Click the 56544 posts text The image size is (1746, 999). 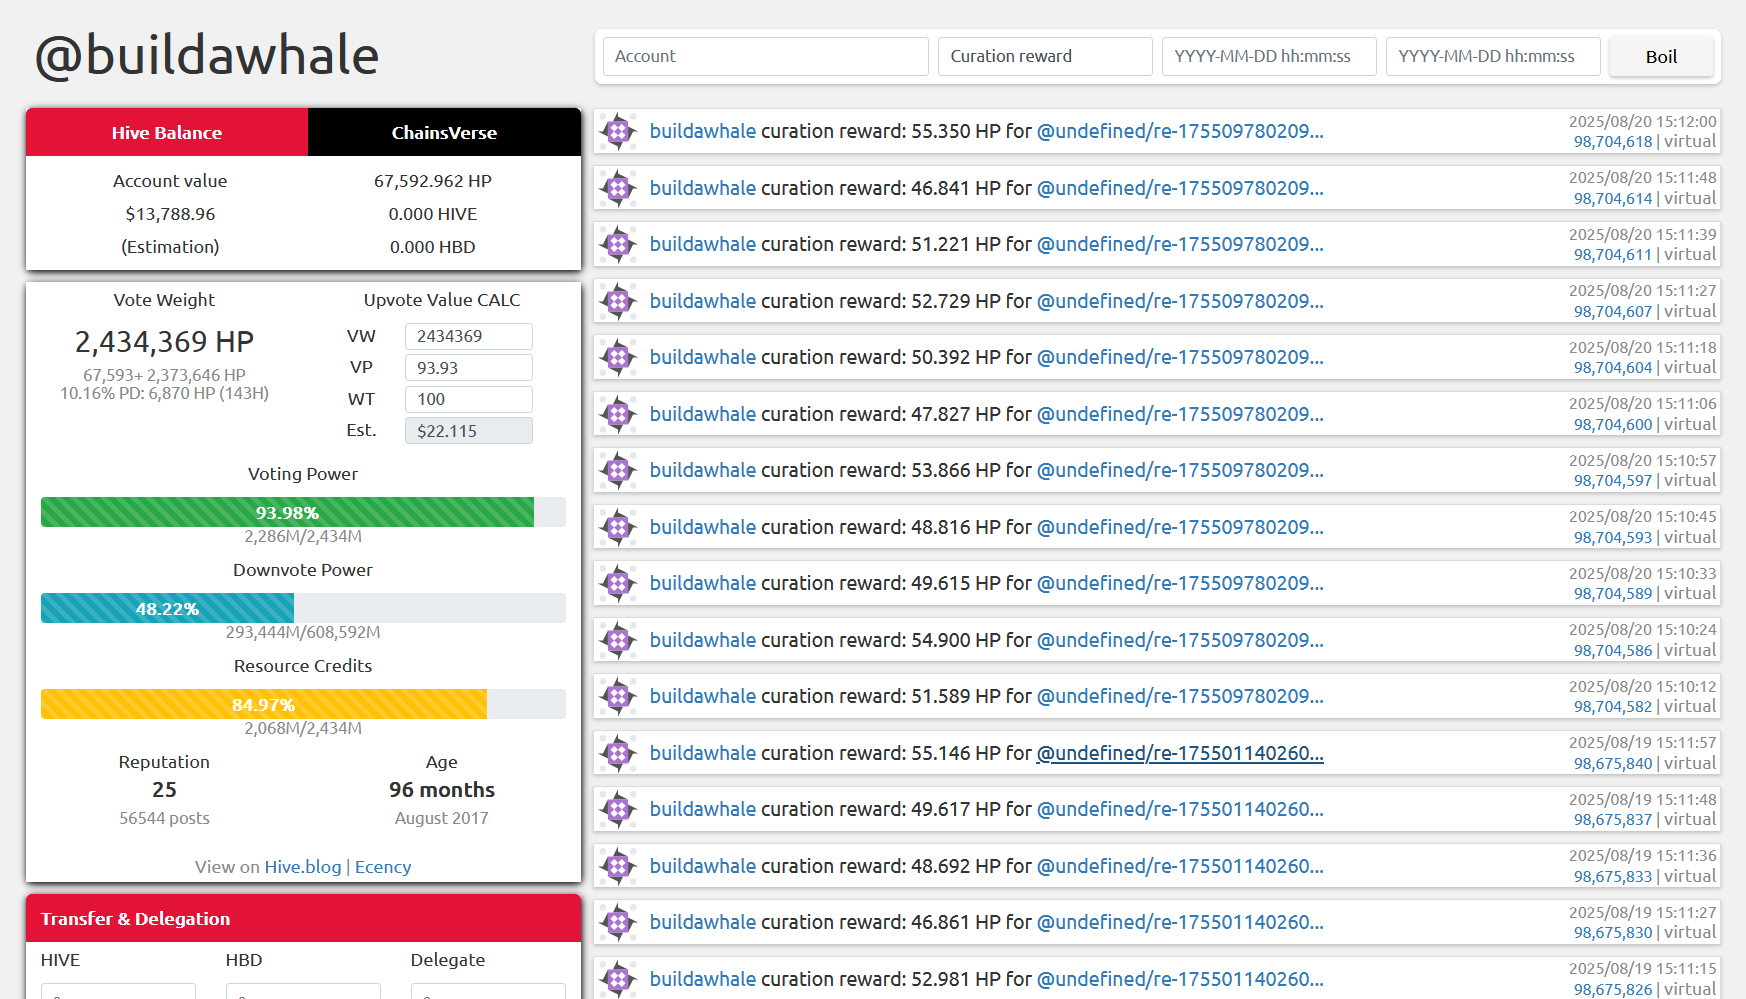click(x=164, y=818)
